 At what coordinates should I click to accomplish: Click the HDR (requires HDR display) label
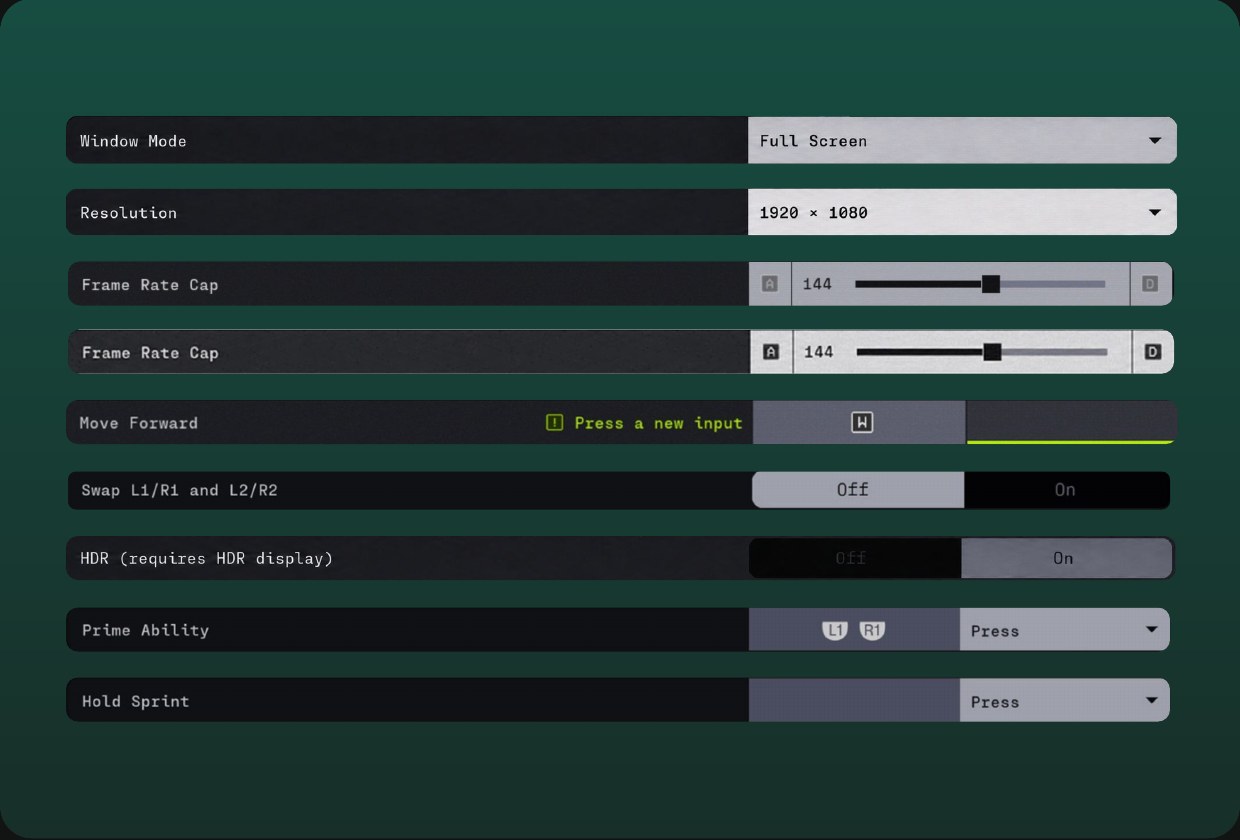coord(206,558)
